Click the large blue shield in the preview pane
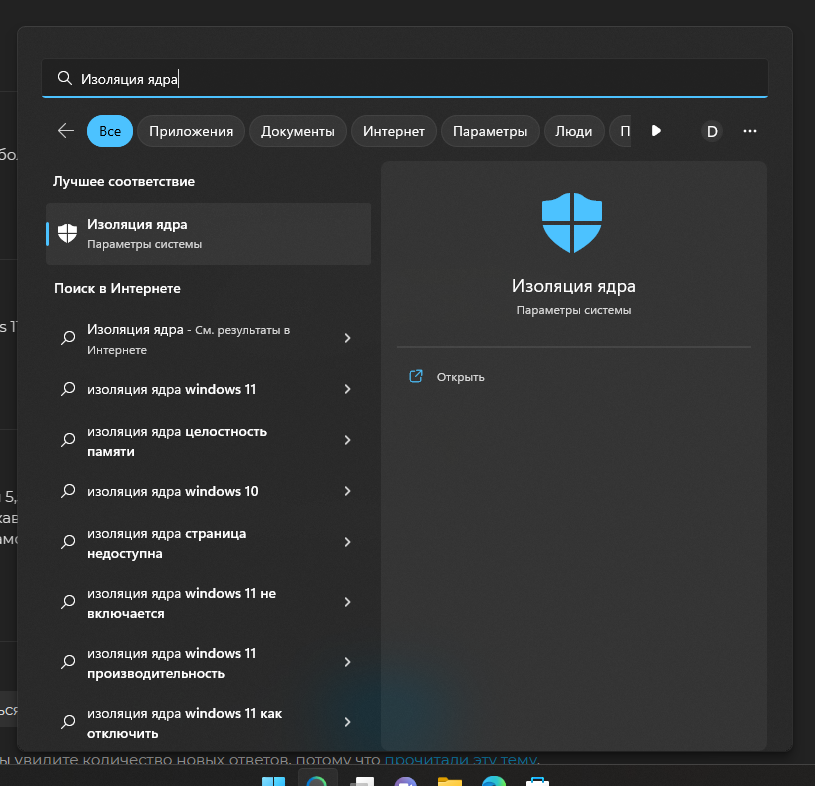This screenshot has width=815, height=786. (x=572, y=222)
